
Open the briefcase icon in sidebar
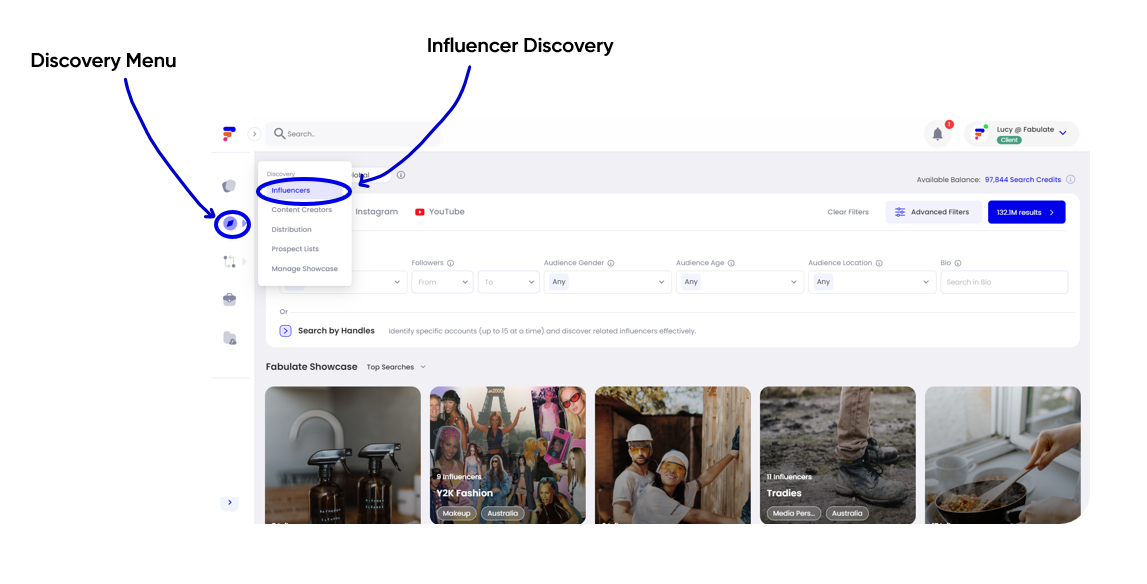tap(229, 299)
